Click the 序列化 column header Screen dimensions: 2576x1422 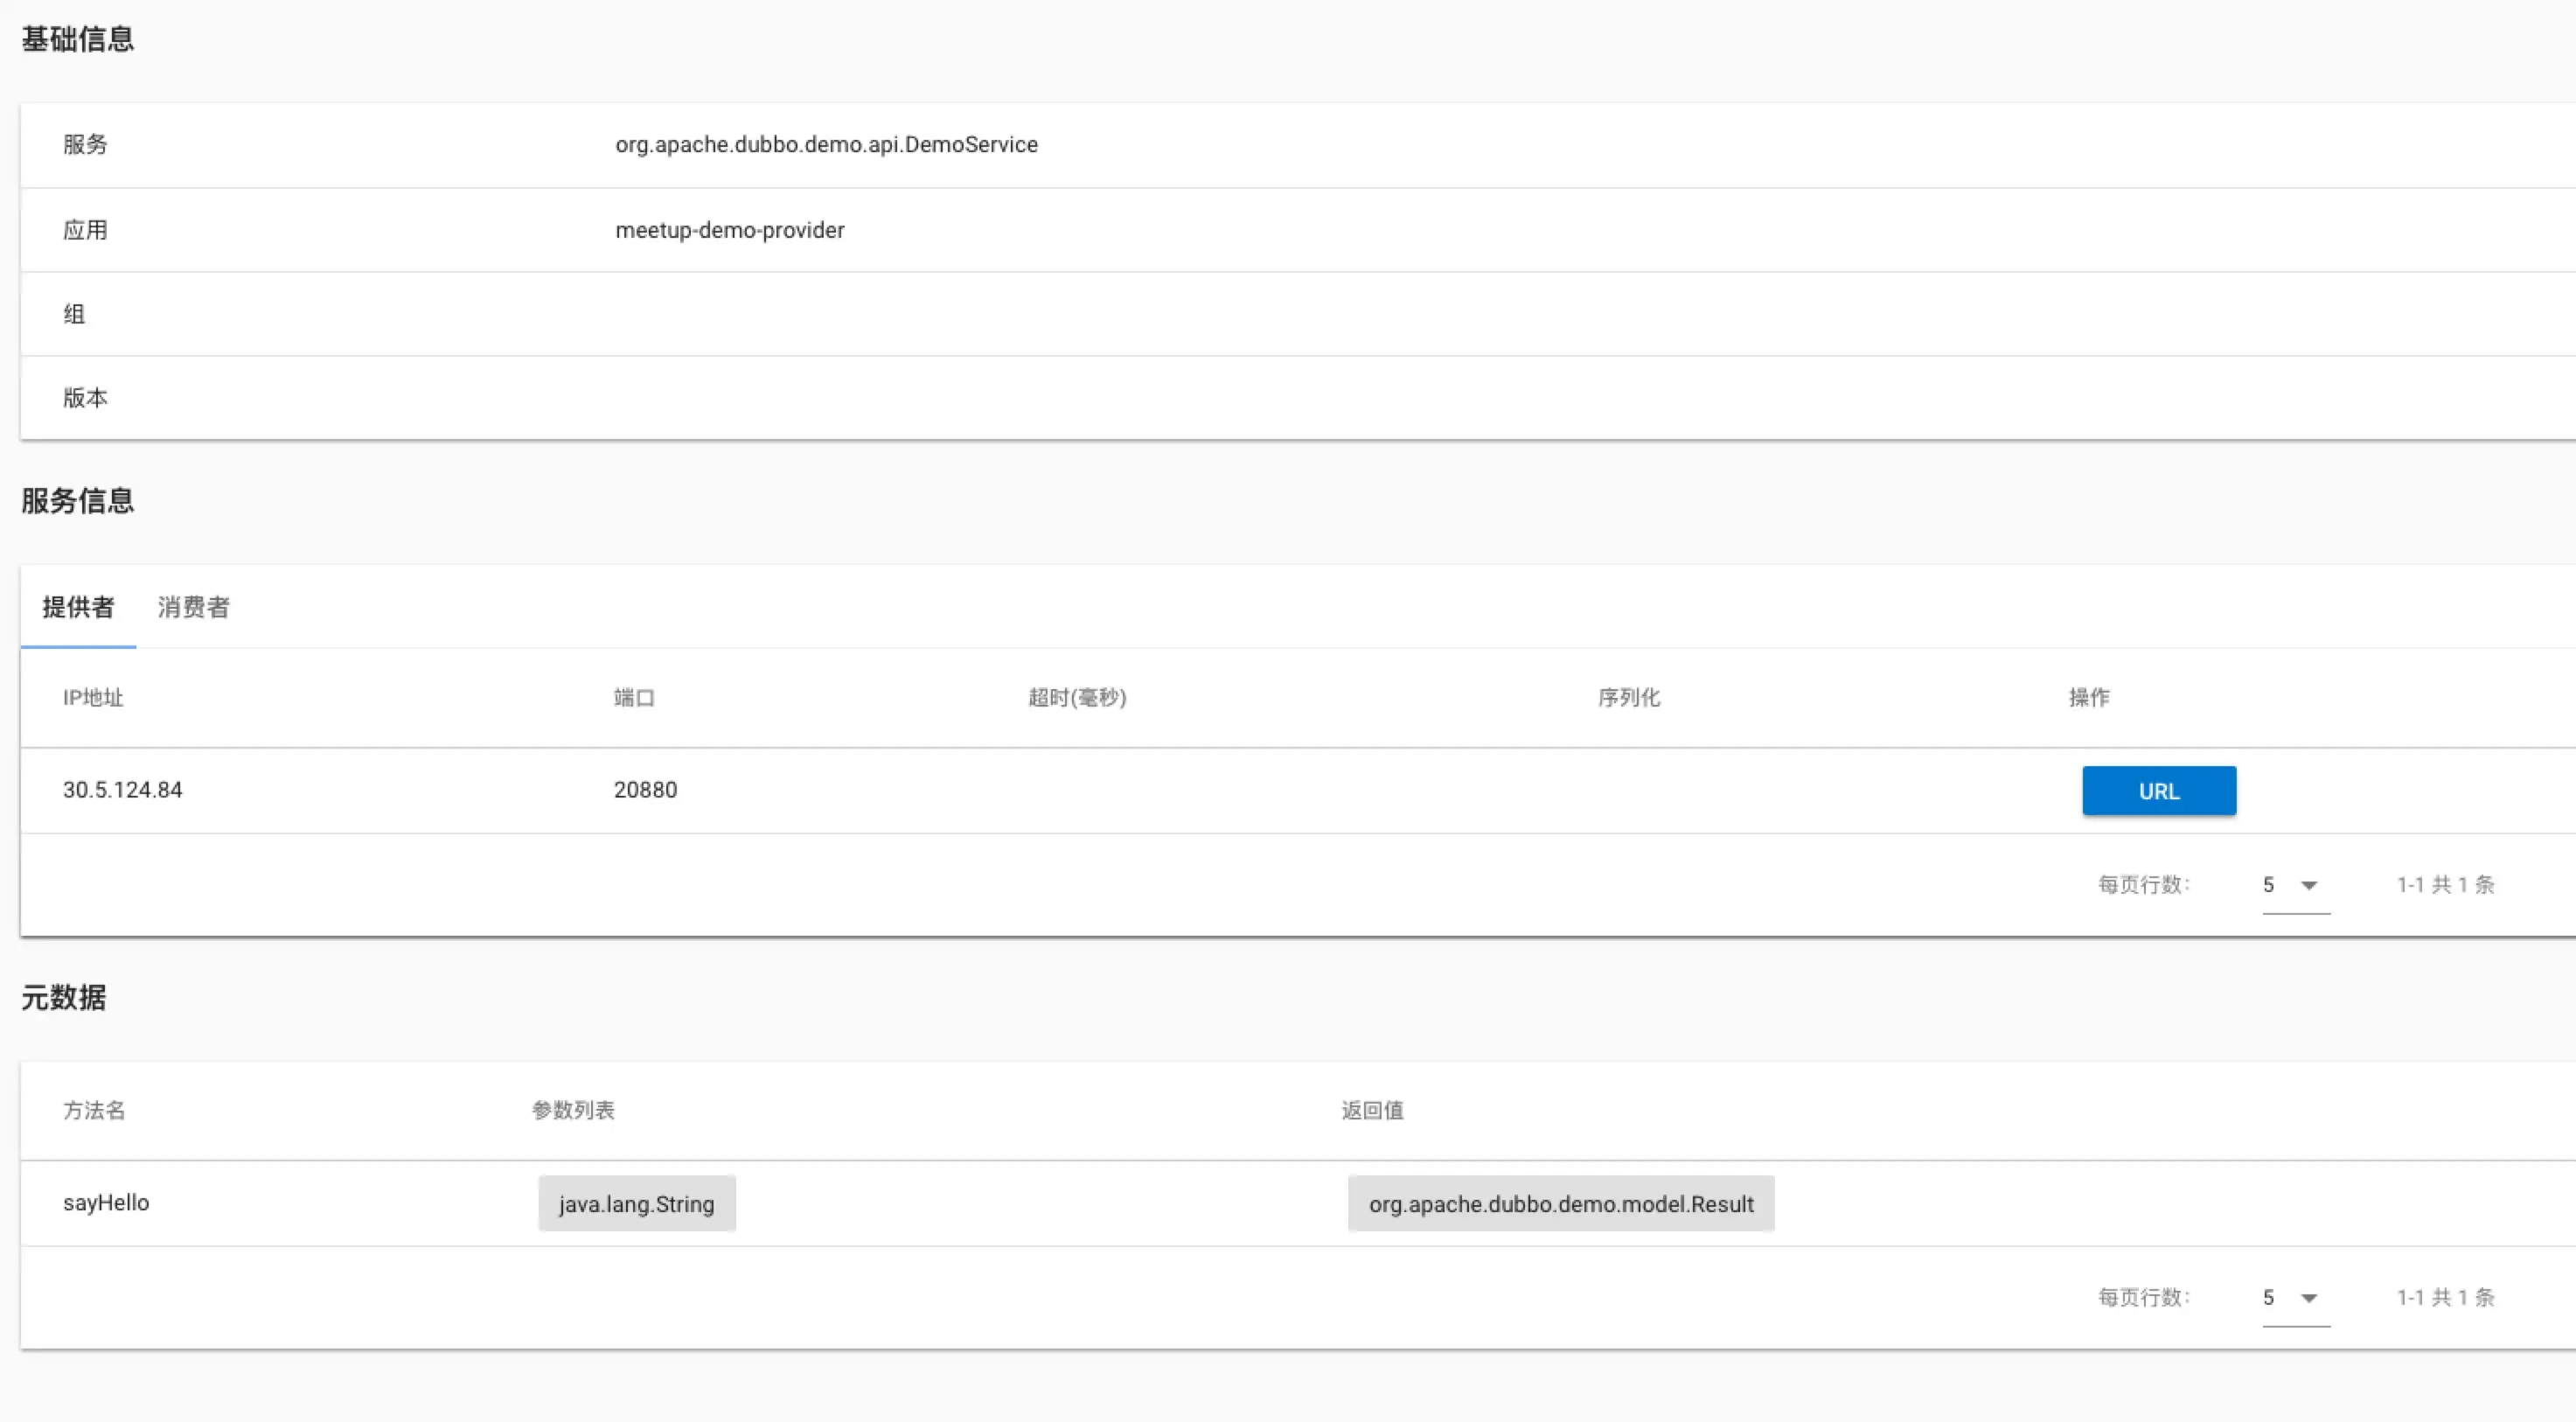[1628, 698]
